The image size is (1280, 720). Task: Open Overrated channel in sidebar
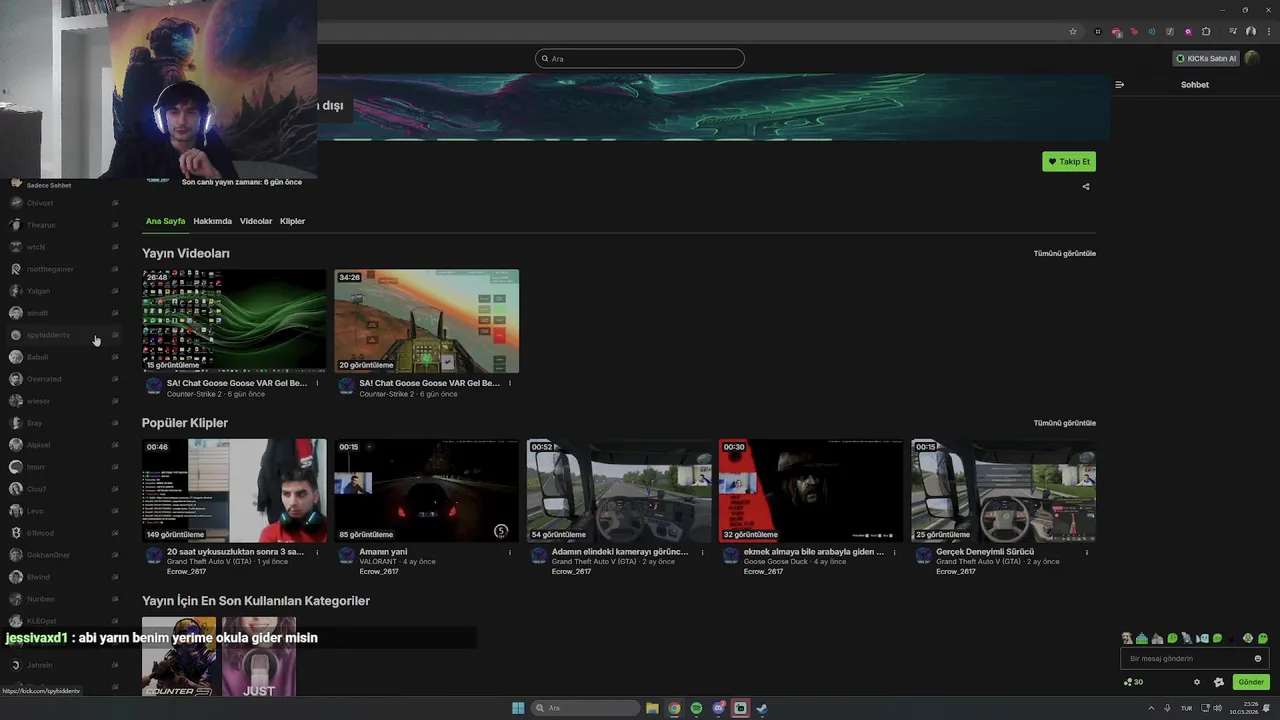coord(64,379)
